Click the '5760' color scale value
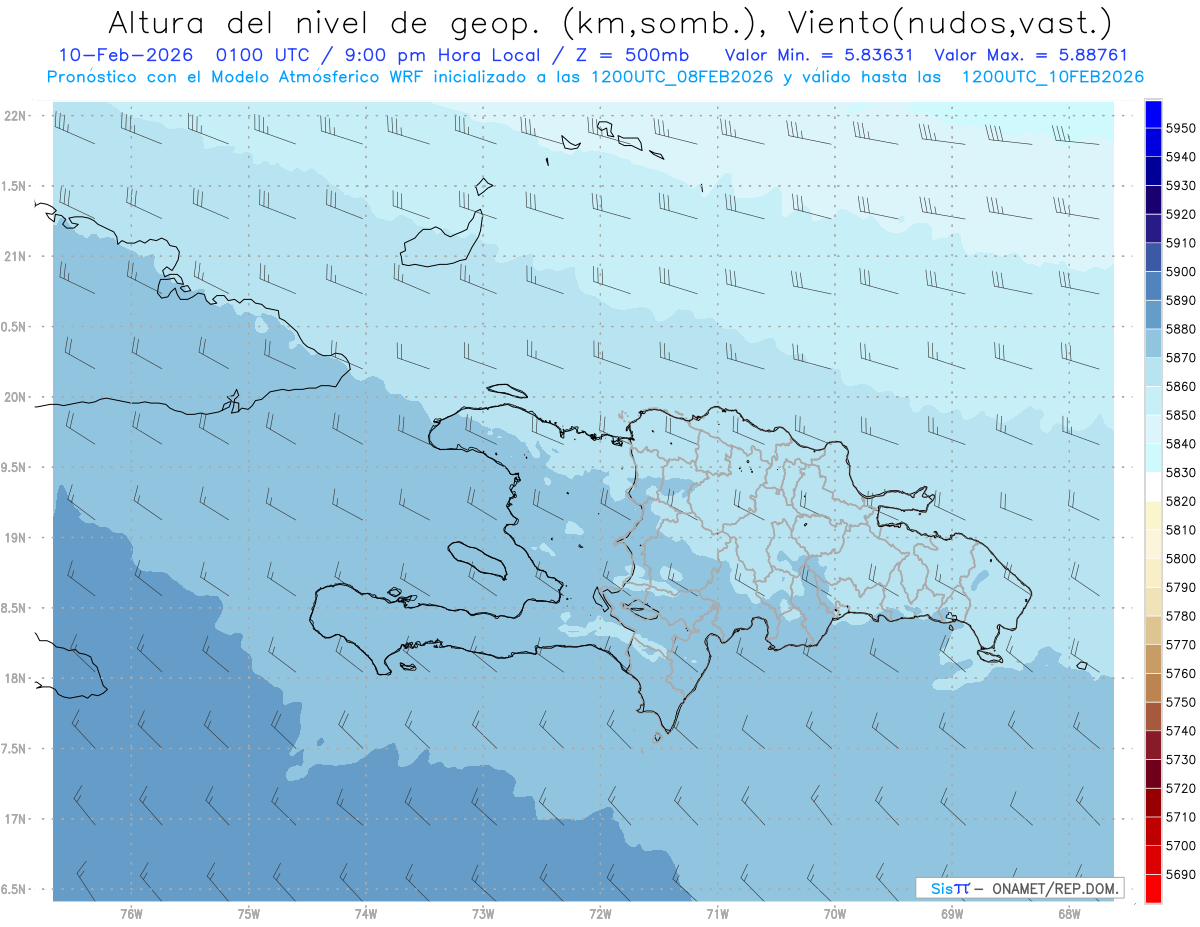 1181,673
